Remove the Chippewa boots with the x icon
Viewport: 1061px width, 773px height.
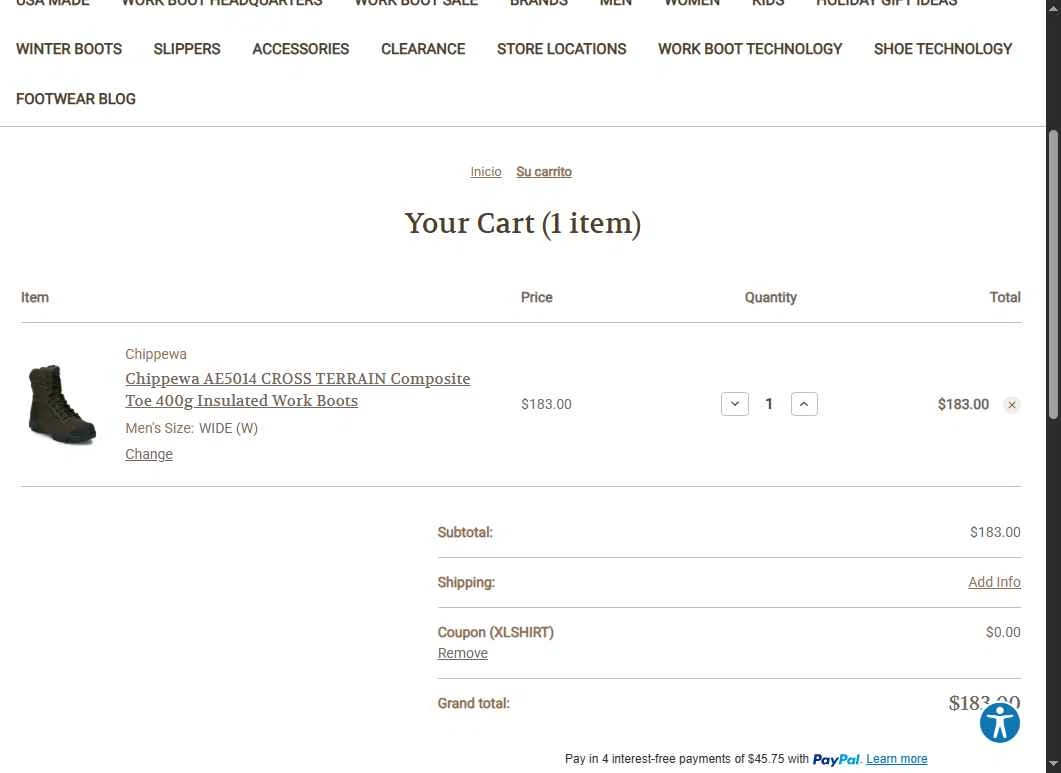1012,405
